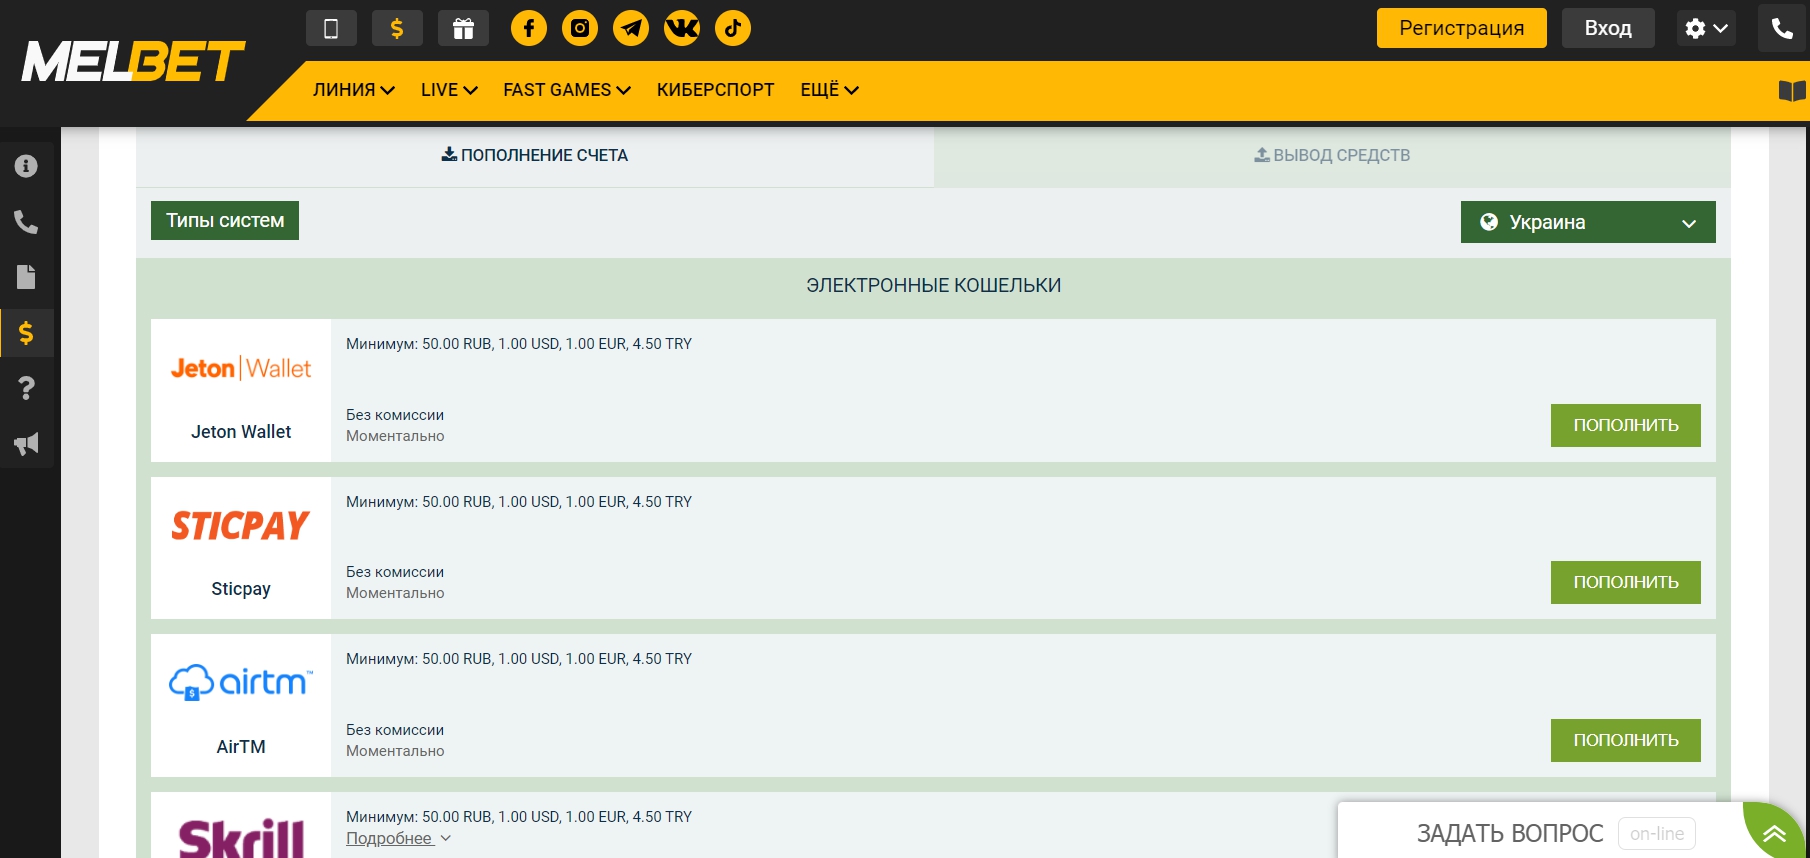Screen dimensions: 1810x858
Task: Open the book icon on yellow bar
Action: (x=1792, y=91)
